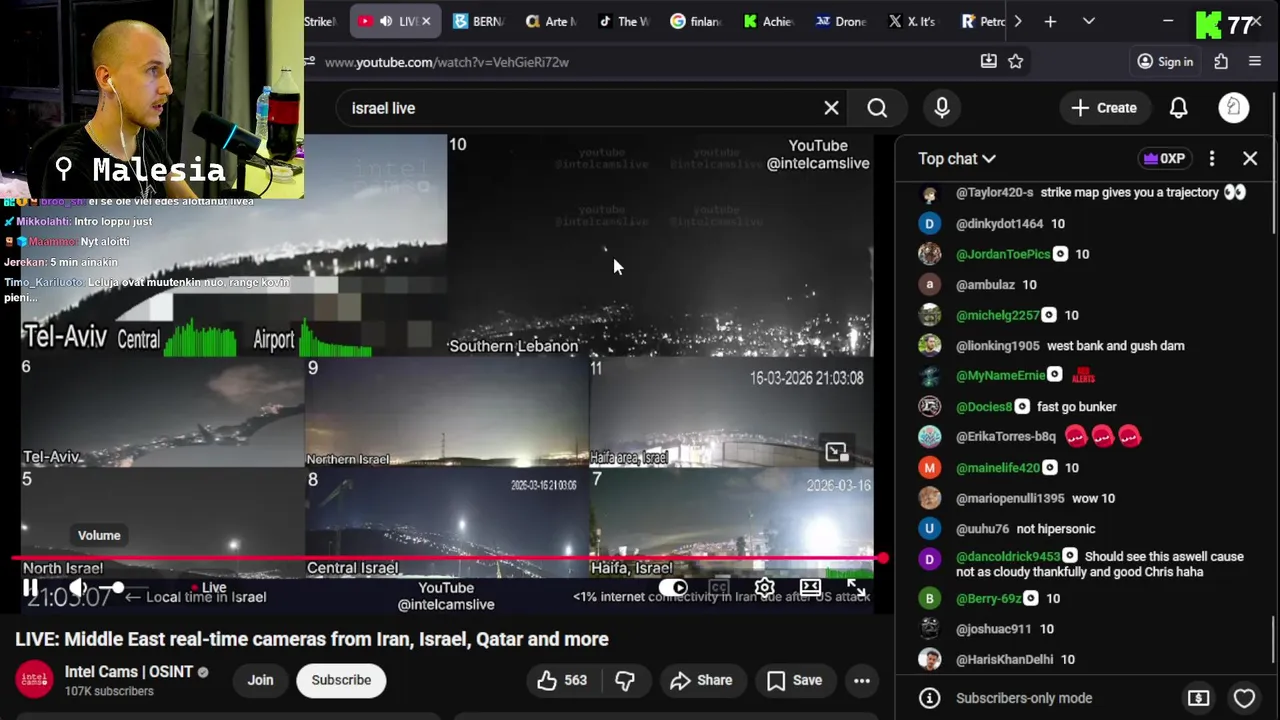Open a new browser tab
This screenshot has width=1280, height=720.
(1050, 21)
